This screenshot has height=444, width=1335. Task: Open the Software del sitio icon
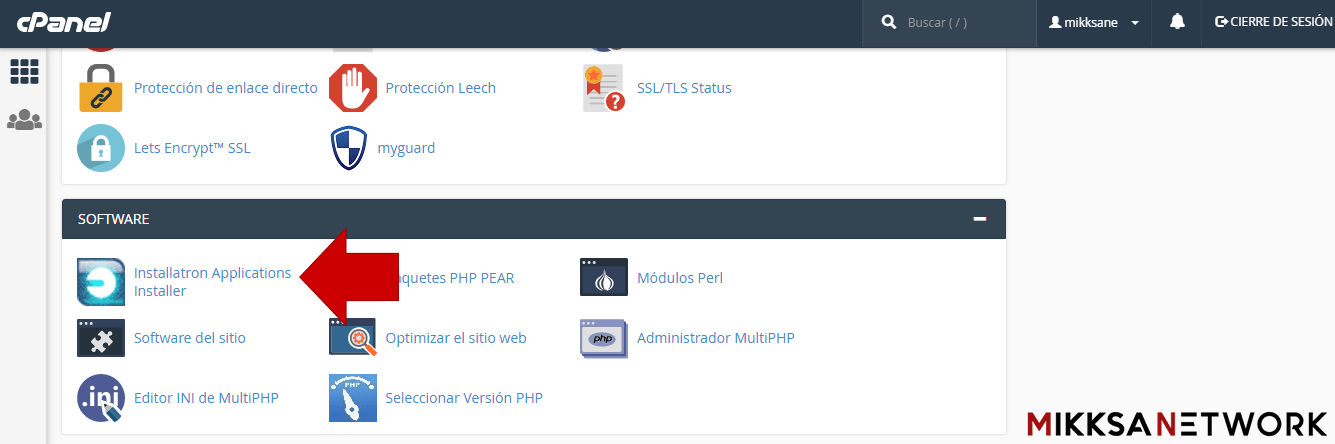[101, 338]
